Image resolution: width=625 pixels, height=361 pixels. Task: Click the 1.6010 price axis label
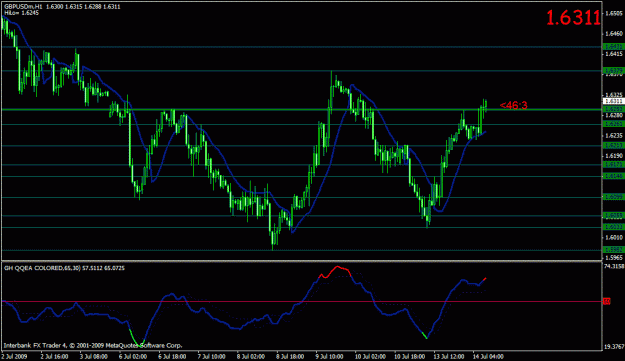coord(614,237)
